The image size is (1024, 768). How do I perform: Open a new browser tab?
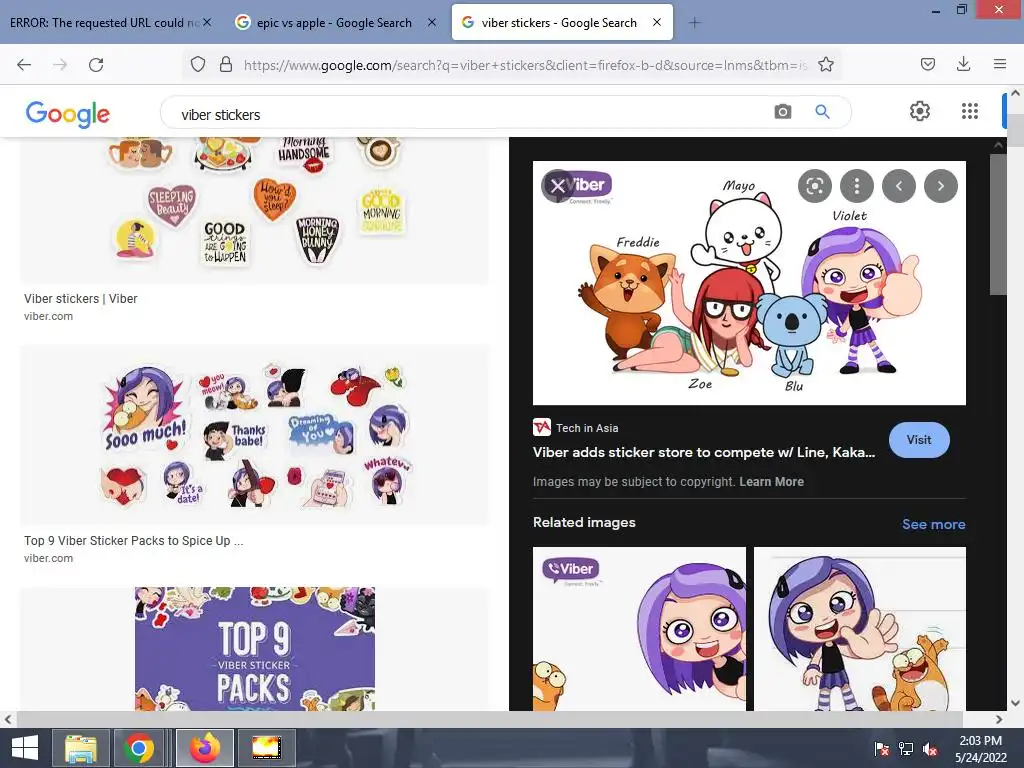coord(694,23)
